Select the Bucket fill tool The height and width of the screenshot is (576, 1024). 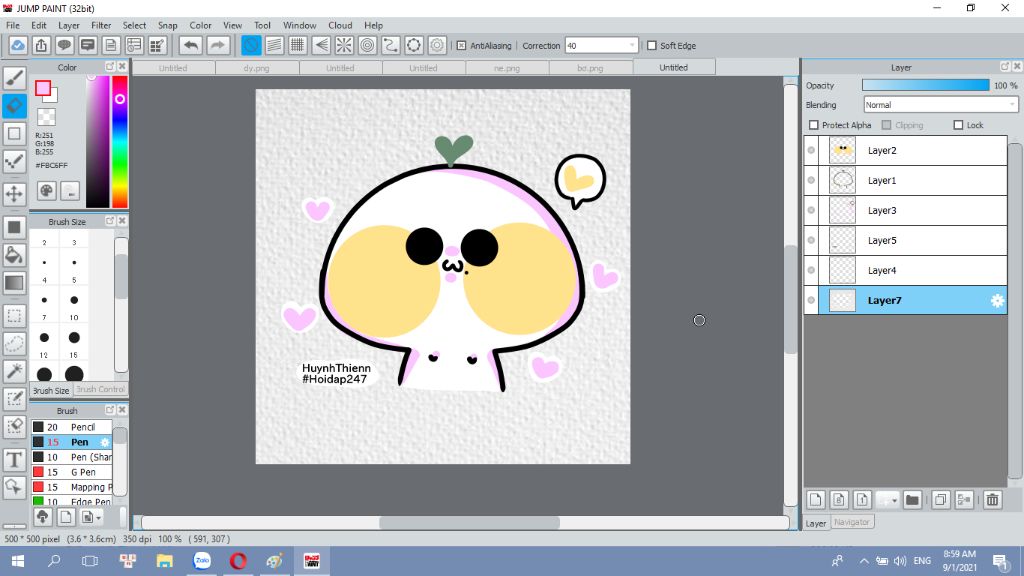coord(14,255)
